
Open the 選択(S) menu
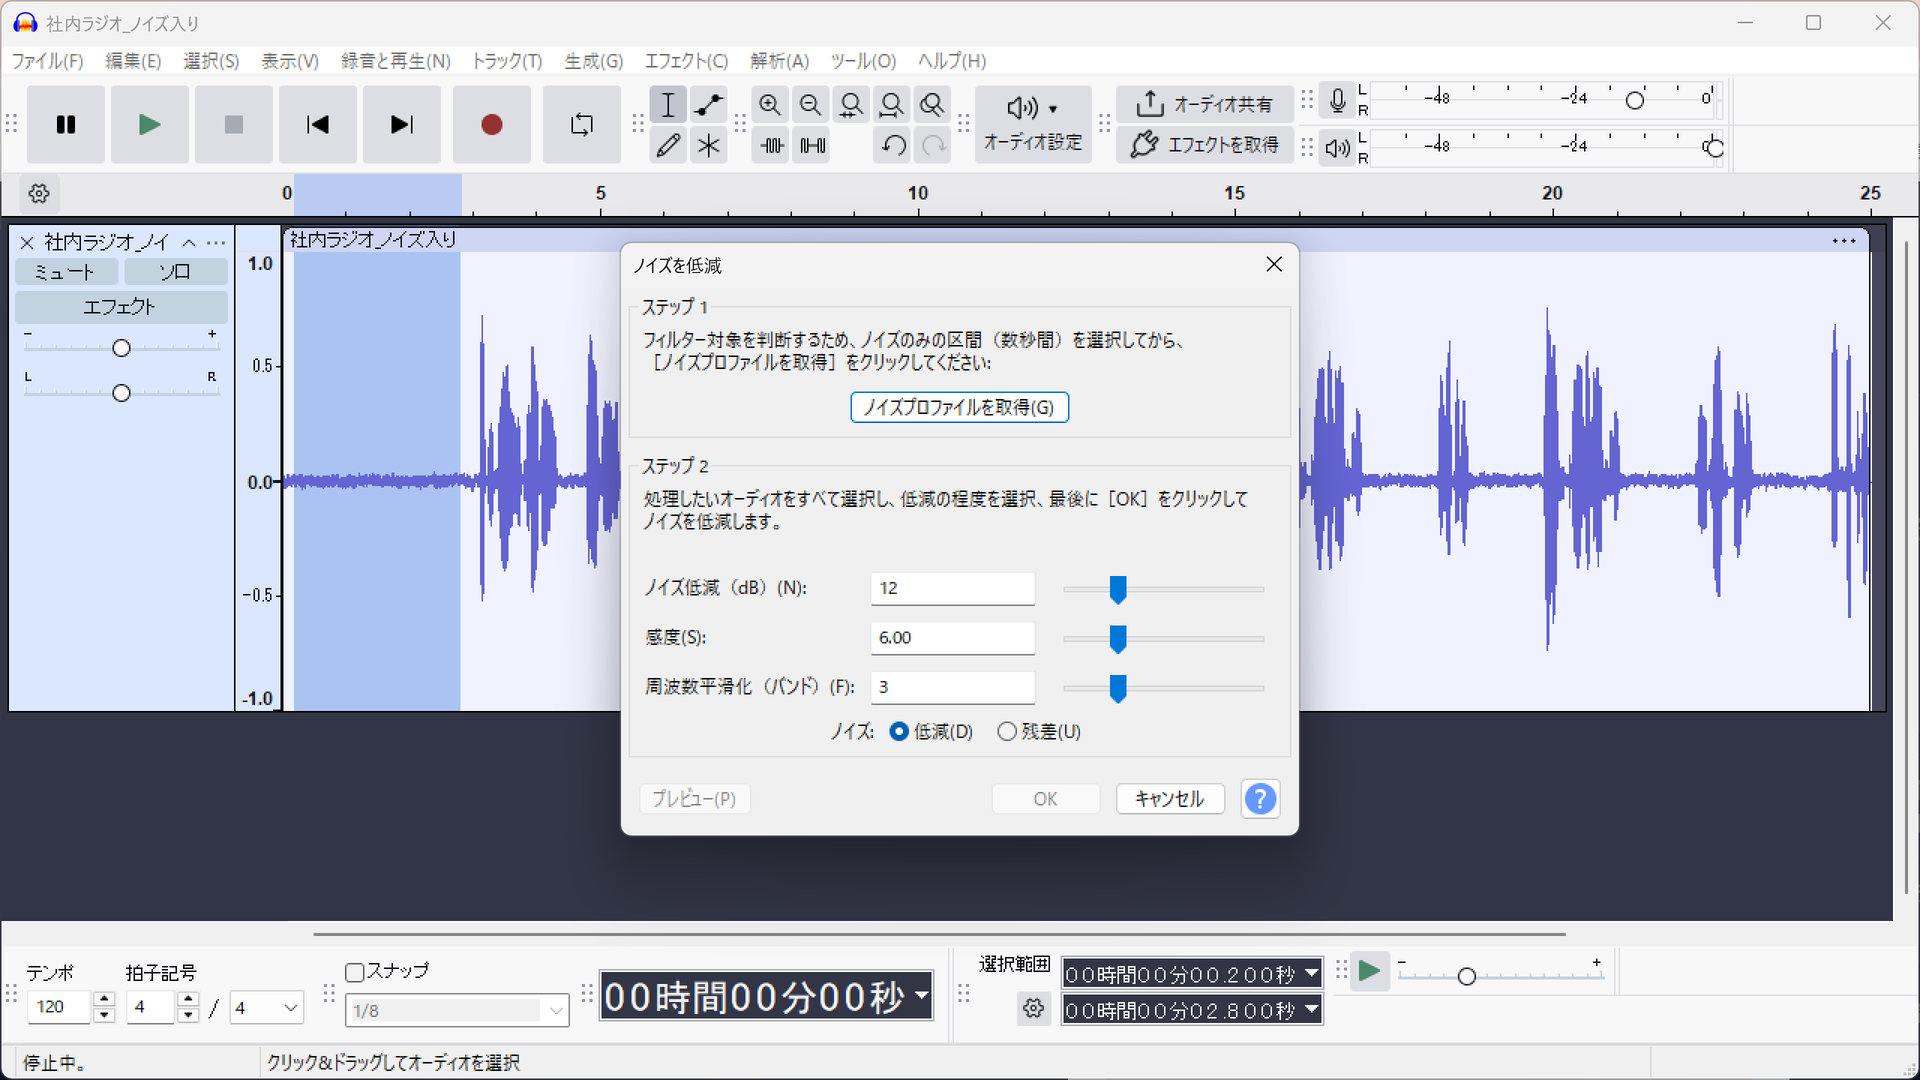click(211, 61)
